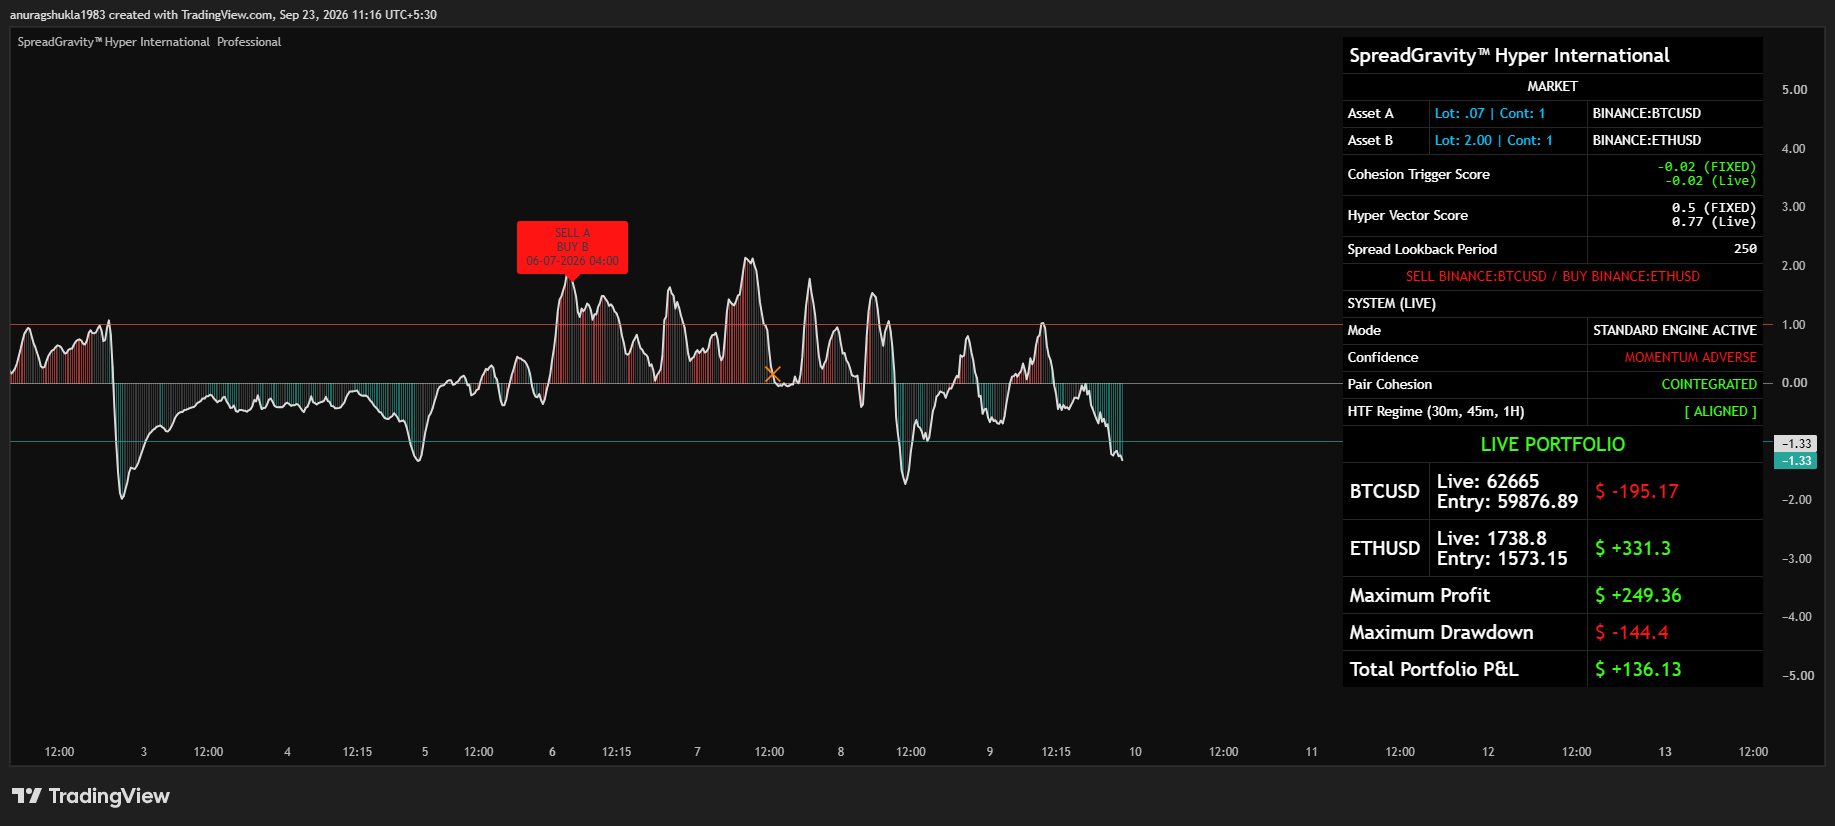1835x826 pixels.
Task: Click the BTCUSD portfolio row label
Action: [x=1385, y=491]
